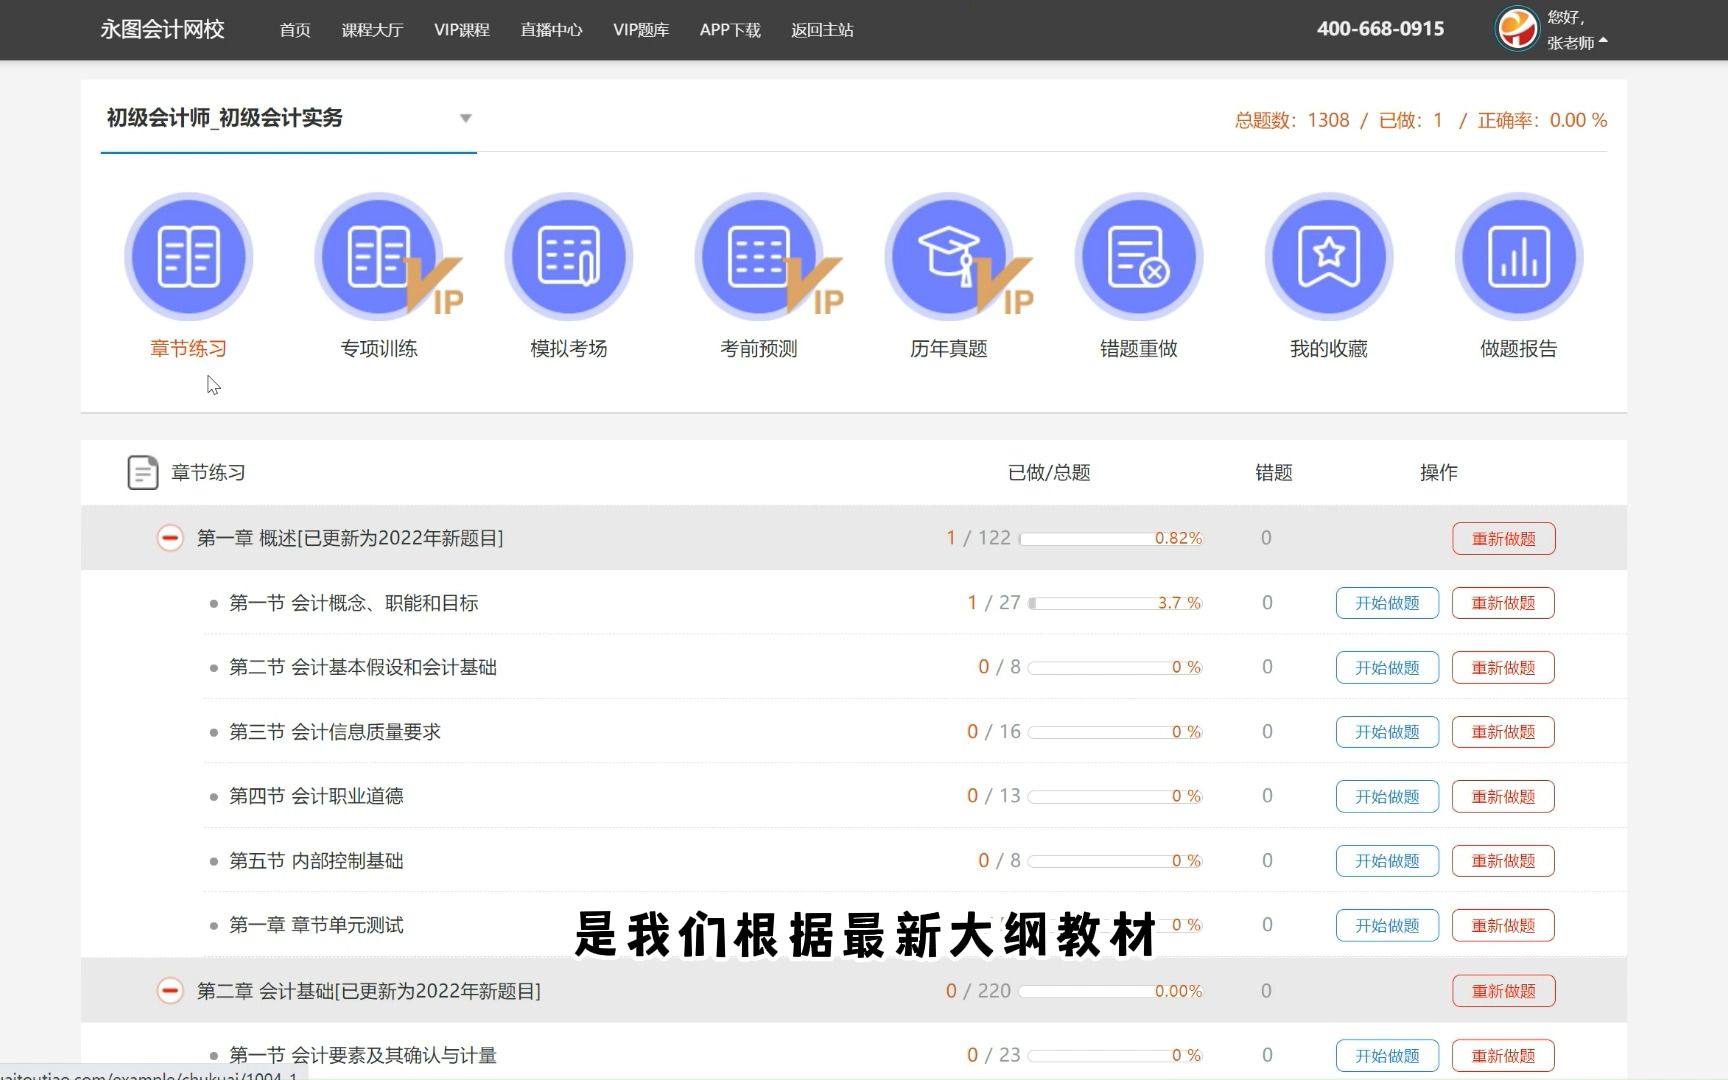Open the 模拟考场 mock exam icon

(x=569, y=257)
